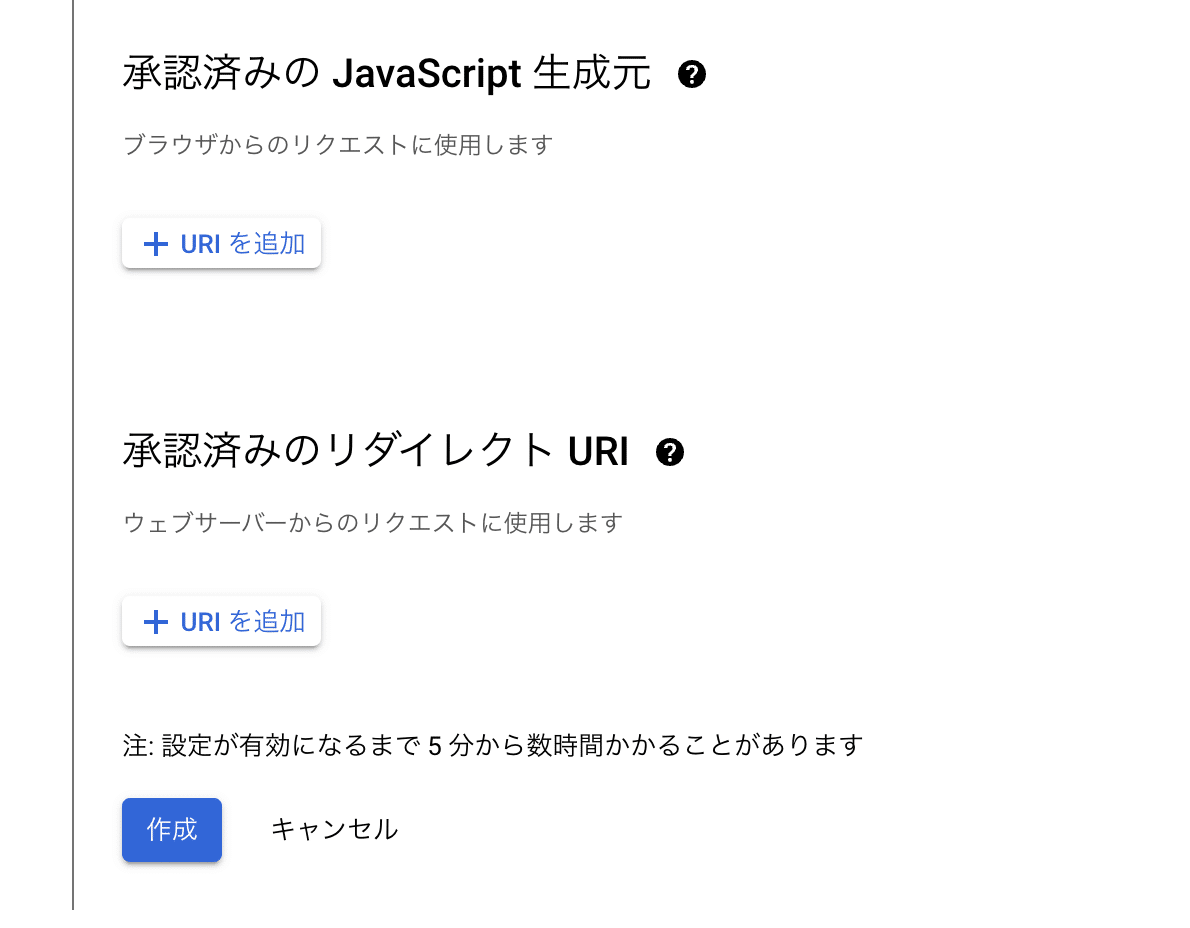Click the question mark icon beside リダイレクト URI
This screenshot has height=928, width=1190.
[x=671, y=451]
